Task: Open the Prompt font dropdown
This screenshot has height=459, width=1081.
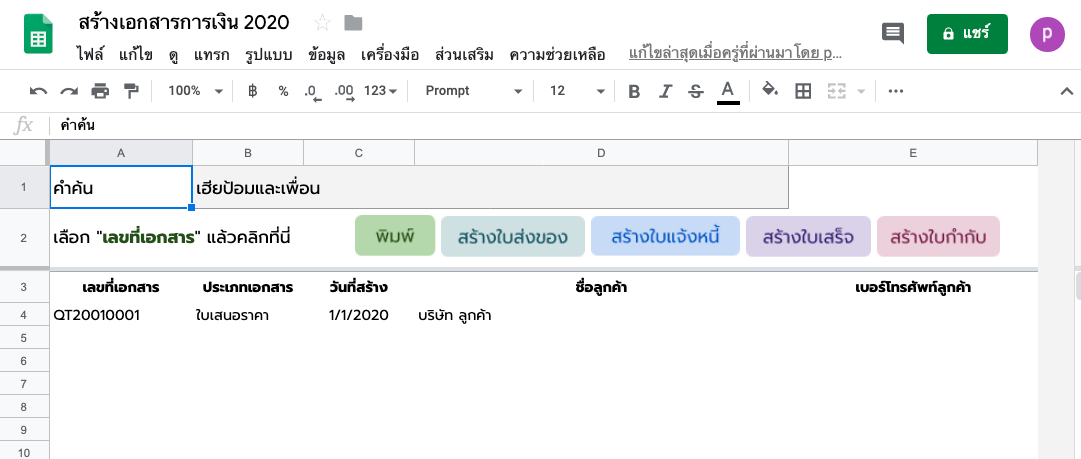Action: coord(474,91)
